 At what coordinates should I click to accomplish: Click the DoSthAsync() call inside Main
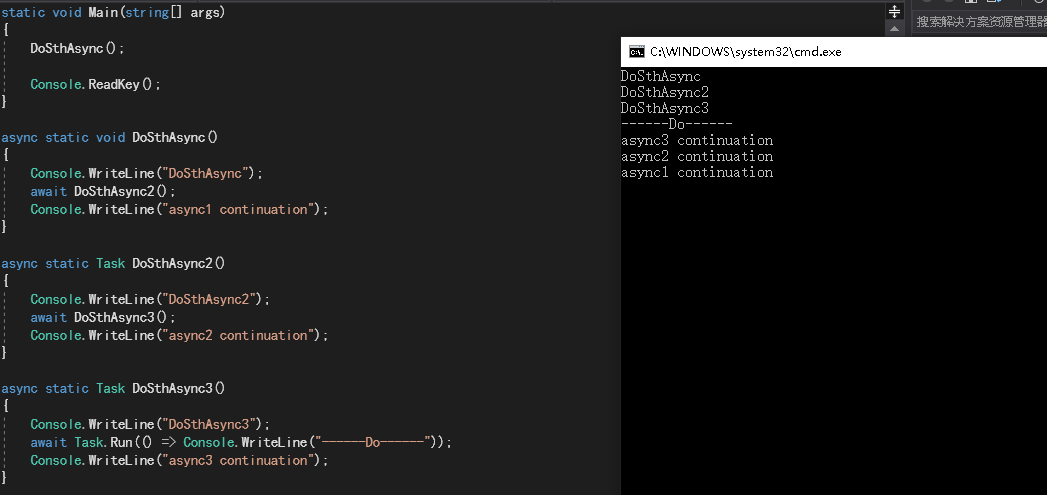tap(77, 48)
